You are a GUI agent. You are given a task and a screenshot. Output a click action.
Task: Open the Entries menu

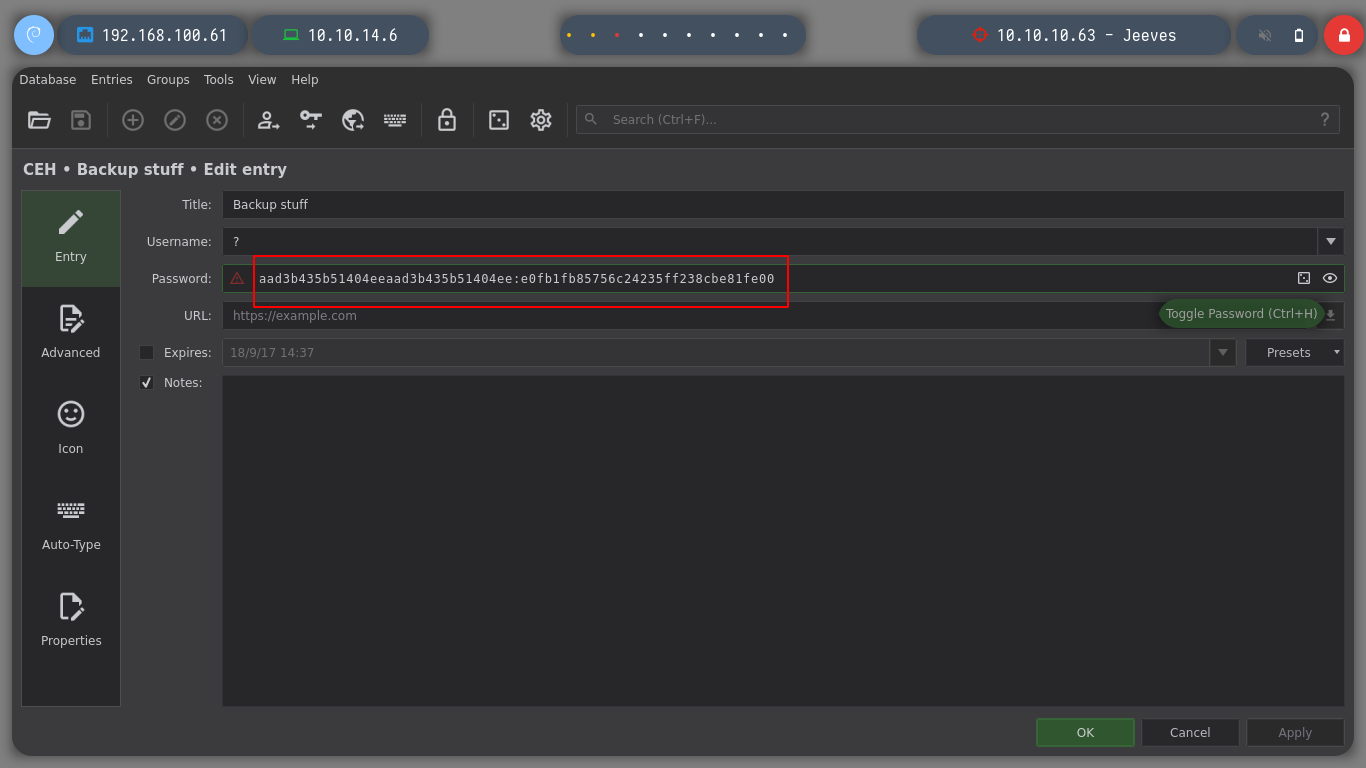112,80
